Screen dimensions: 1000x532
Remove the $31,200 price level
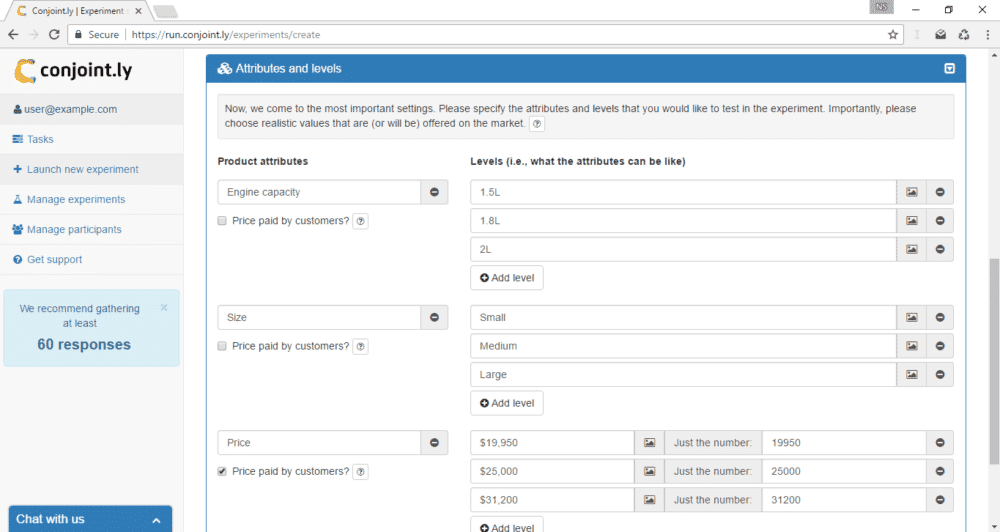point(939,500)
